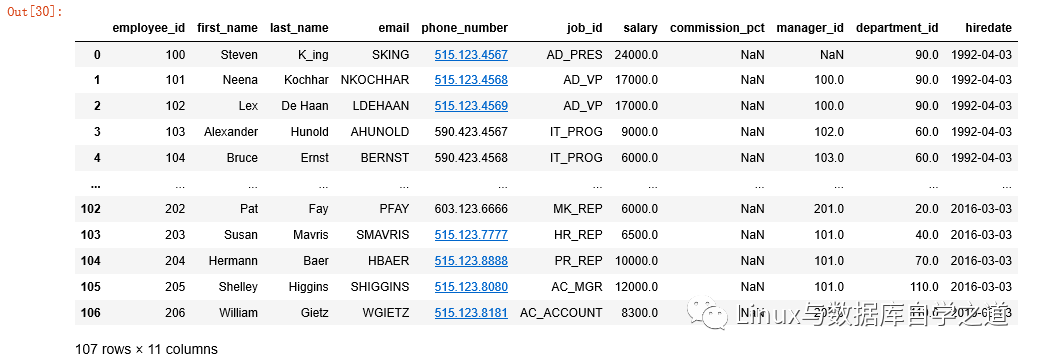Image resolution: width=1042 pixels, height=360 pixels.
Task: Open phone link 515.123.8181 for William
Action: pos(471,312)
